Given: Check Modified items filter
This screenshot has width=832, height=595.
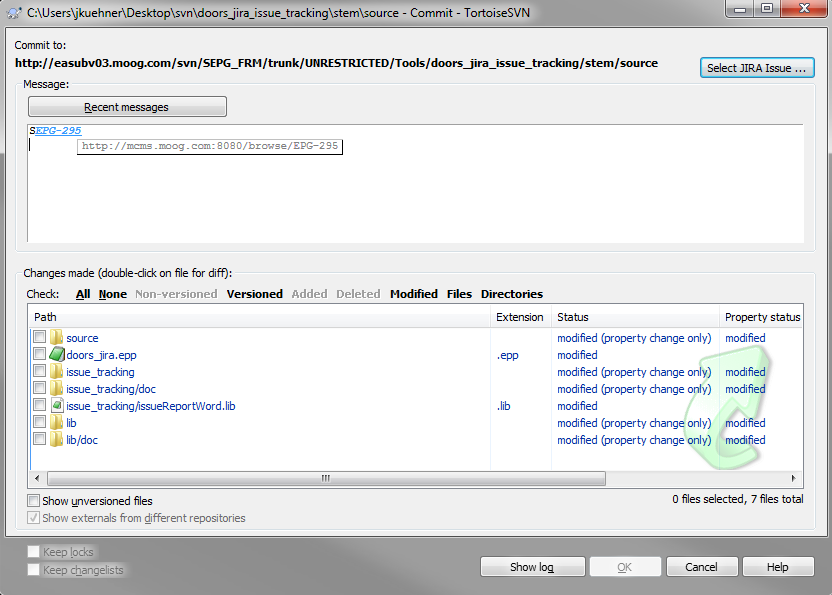Looking at the screenshot, I should (x=414, y=294).
